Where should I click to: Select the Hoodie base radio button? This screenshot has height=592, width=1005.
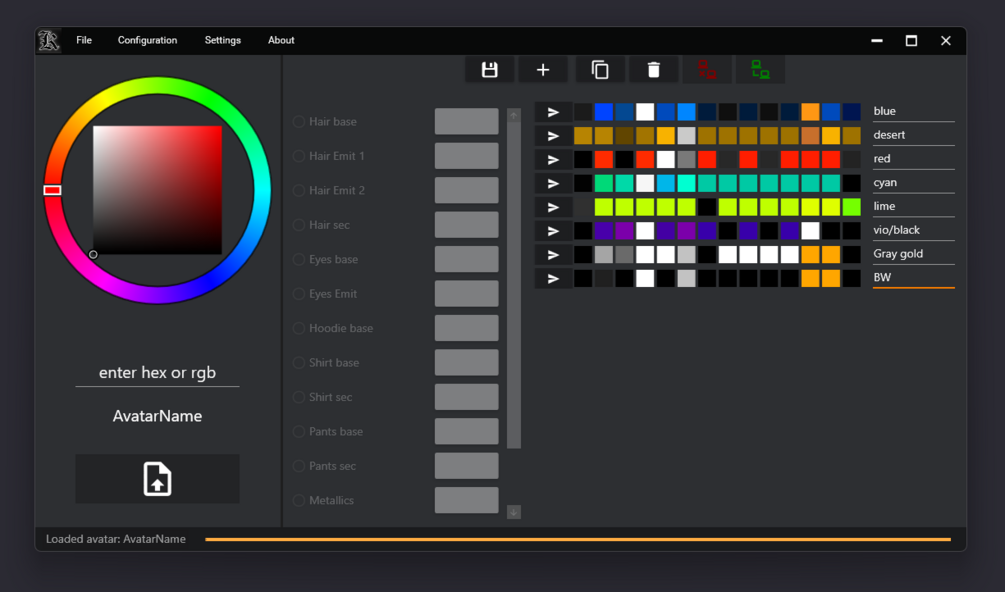pos(299,328)
